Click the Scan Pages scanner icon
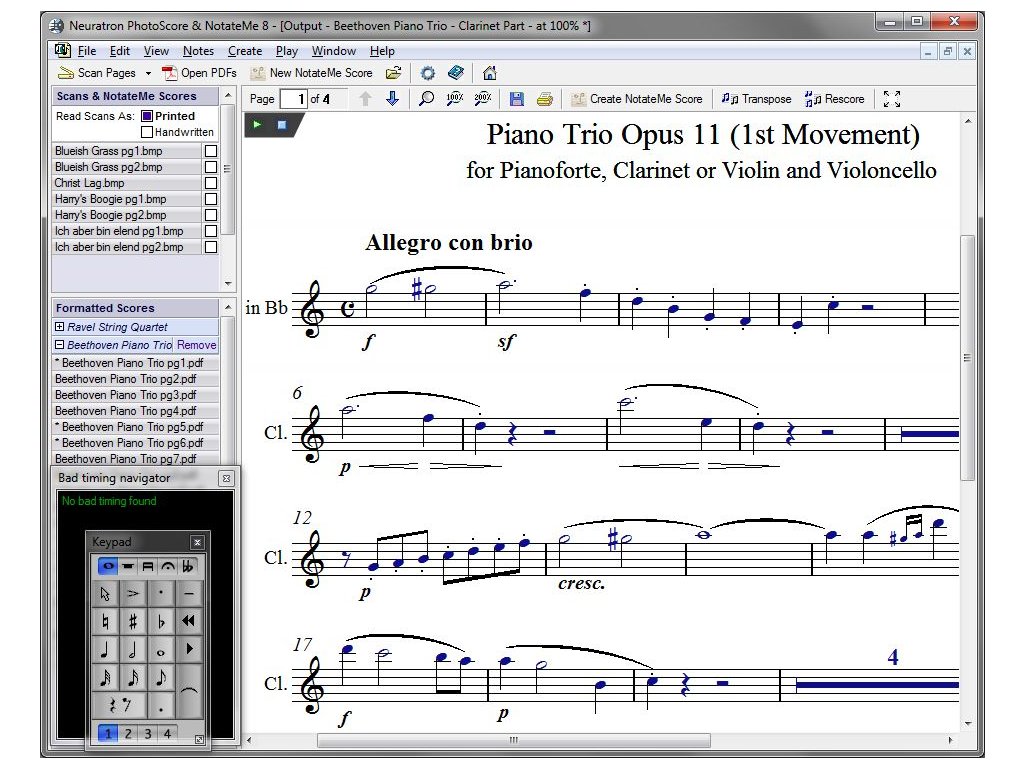Image resolution: width=1024 pixels, height=768 pixels. point(65,72)
